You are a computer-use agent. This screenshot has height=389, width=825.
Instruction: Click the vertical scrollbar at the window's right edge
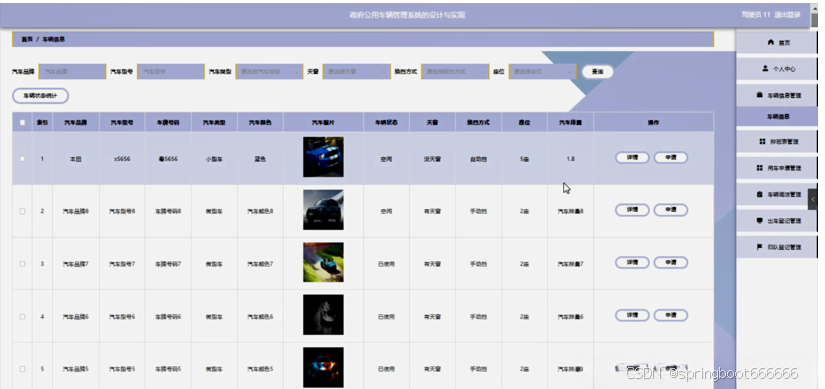click(814, 19)
